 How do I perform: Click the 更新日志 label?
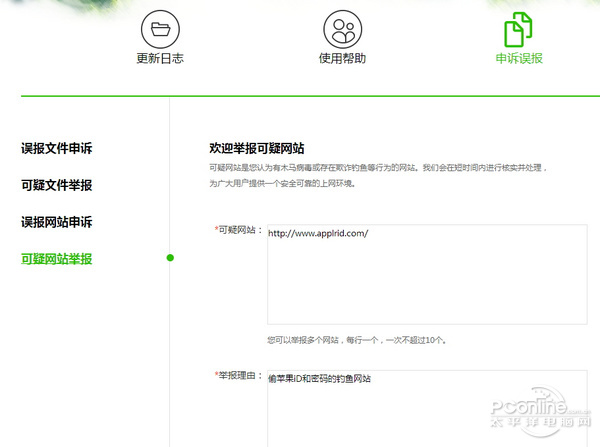point(160,59)
